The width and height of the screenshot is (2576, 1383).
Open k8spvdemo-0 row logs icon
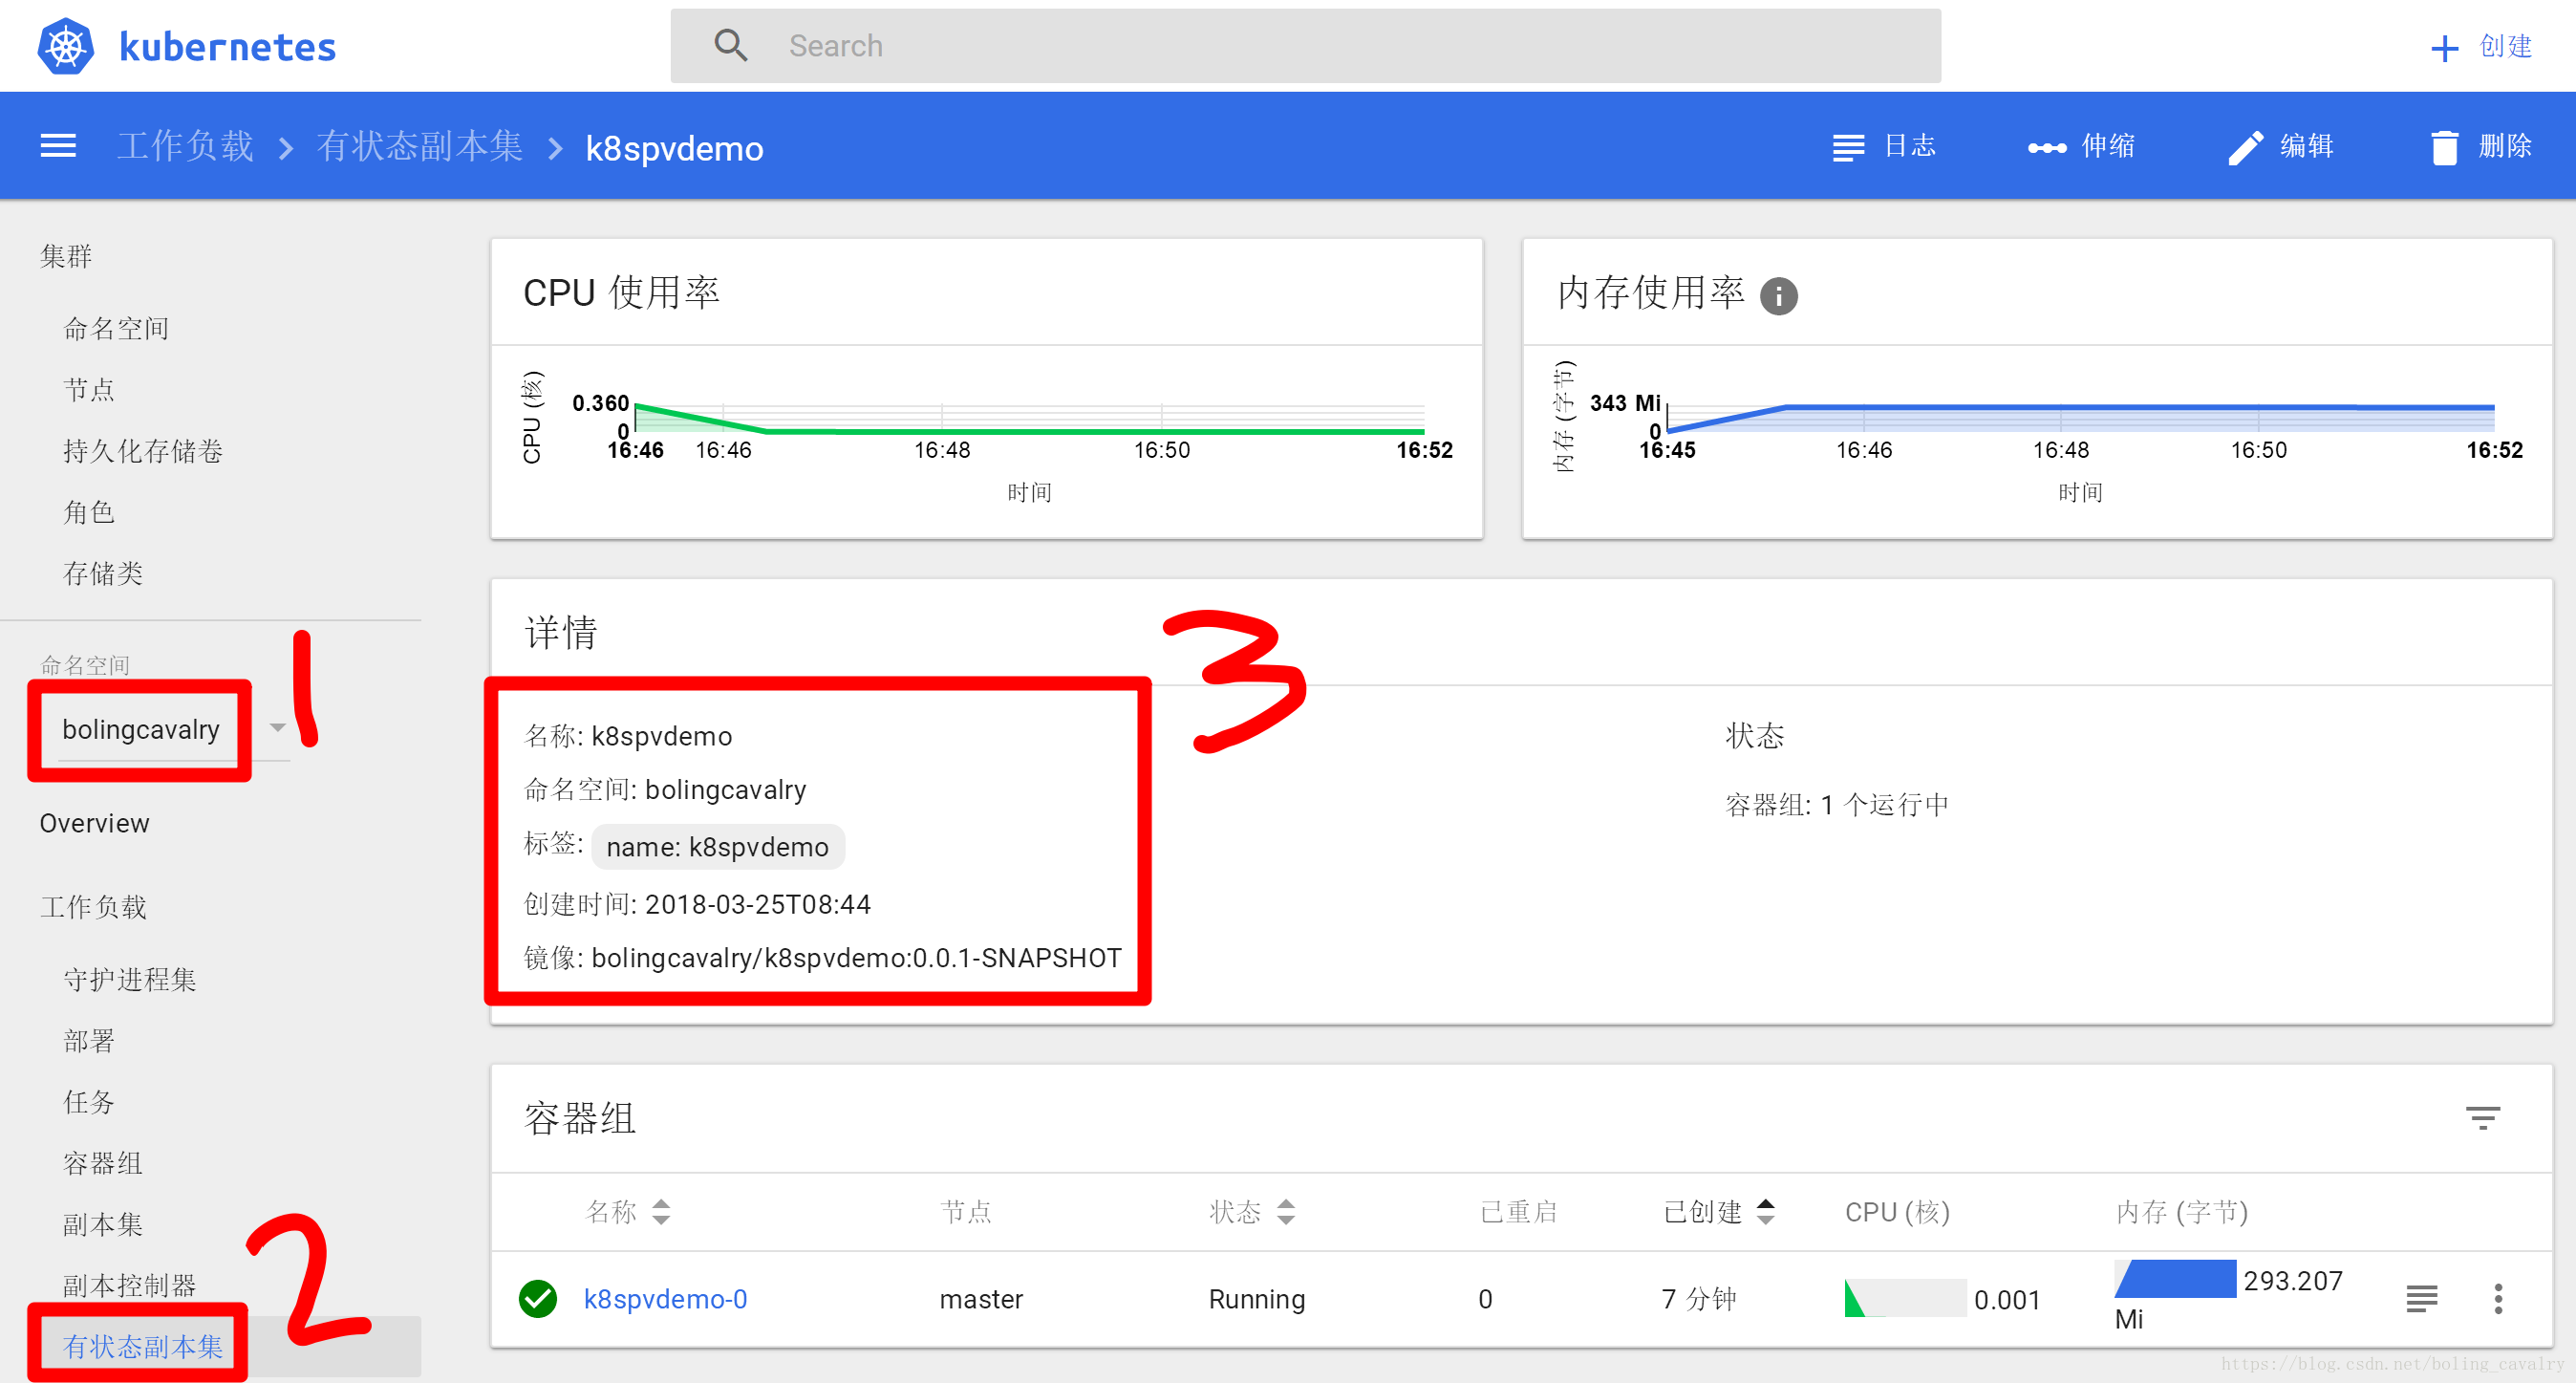click(2421, 1299)
